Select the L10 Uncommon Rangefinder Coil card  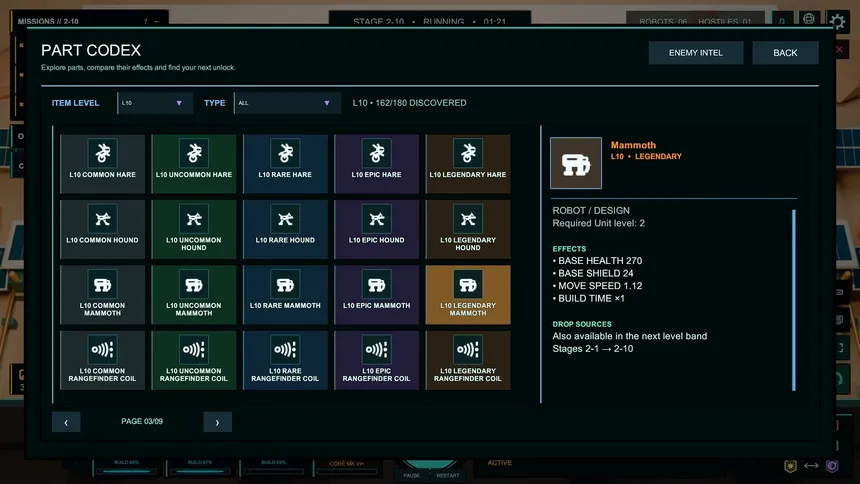[x=194, y=360]
